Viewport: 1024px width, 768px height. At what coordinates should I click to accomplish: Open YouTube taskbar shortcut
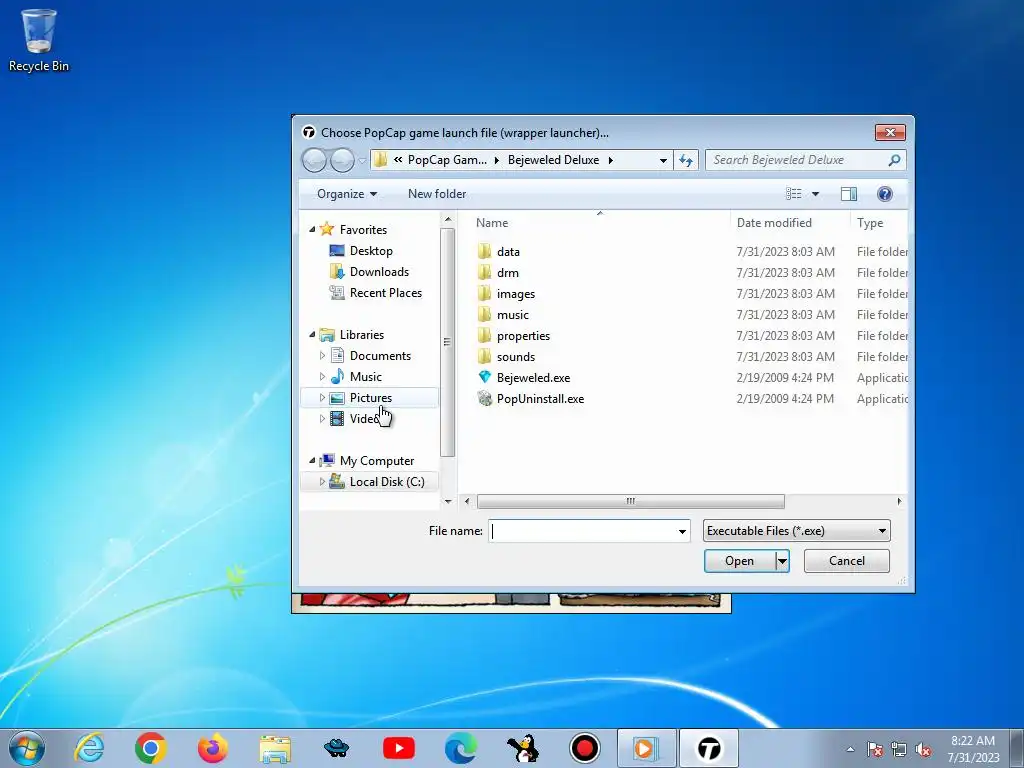pos(399,748)
